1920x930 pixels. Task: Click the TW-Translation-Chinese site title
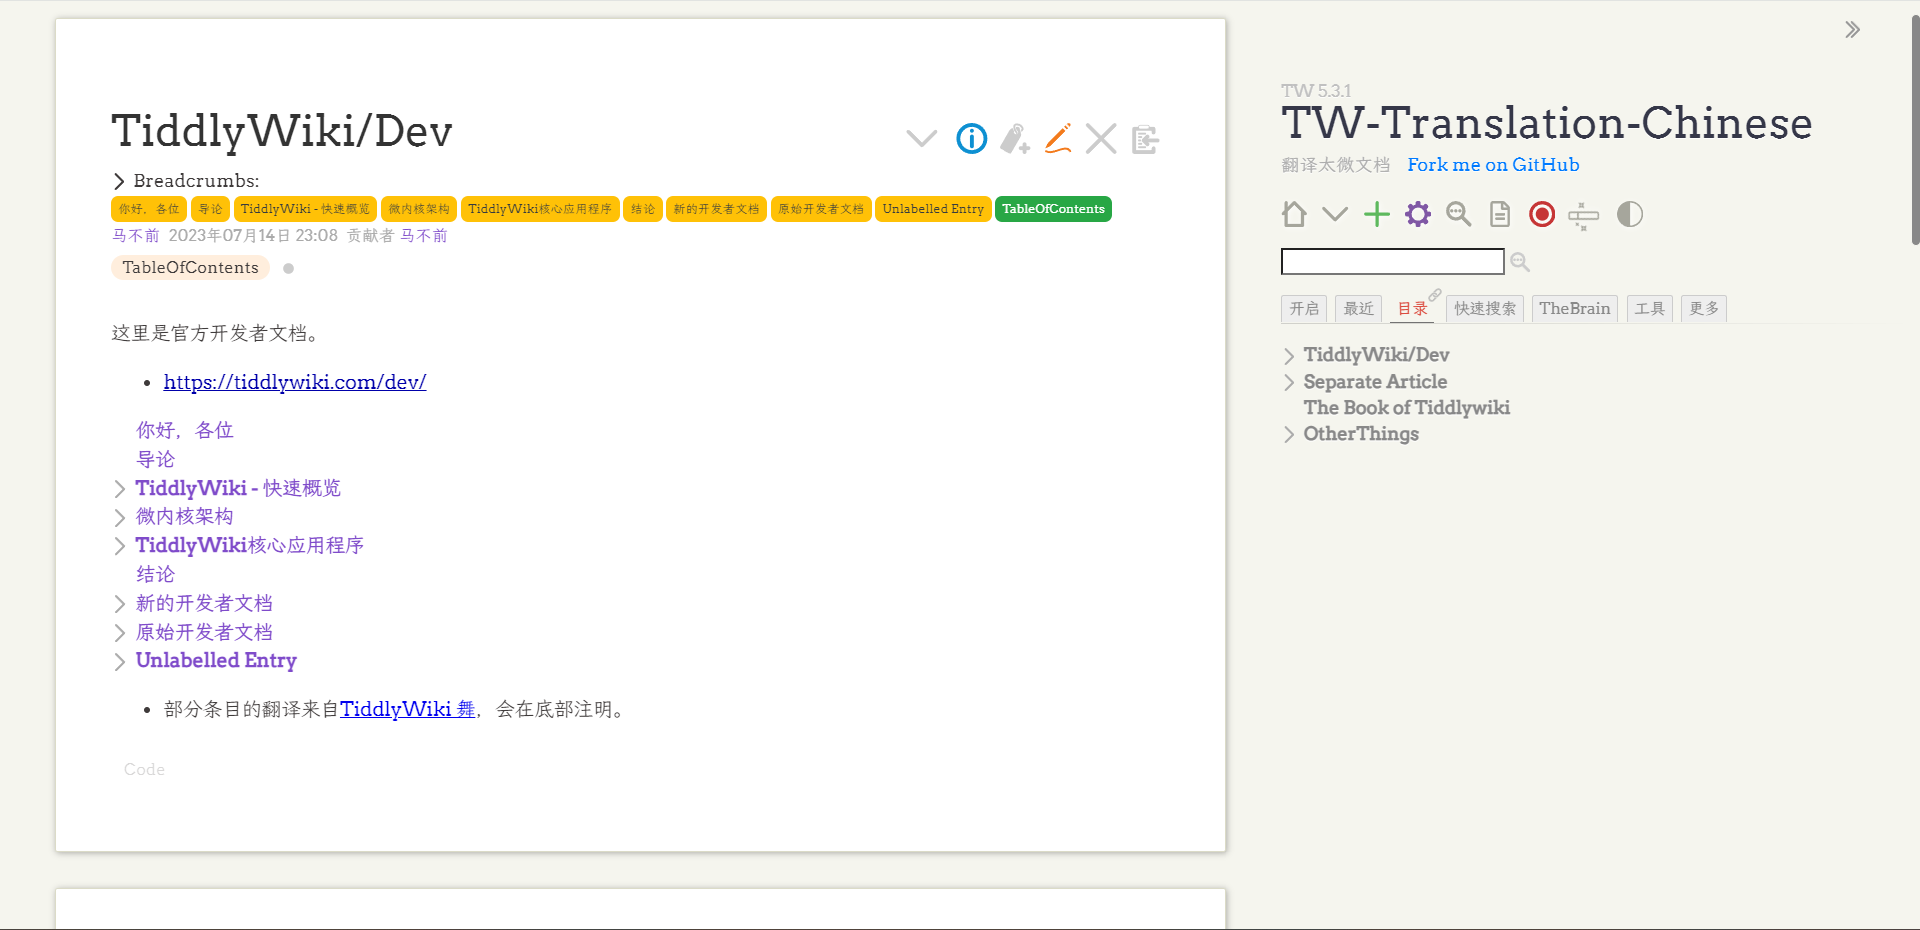click(x=1546, y=123)
